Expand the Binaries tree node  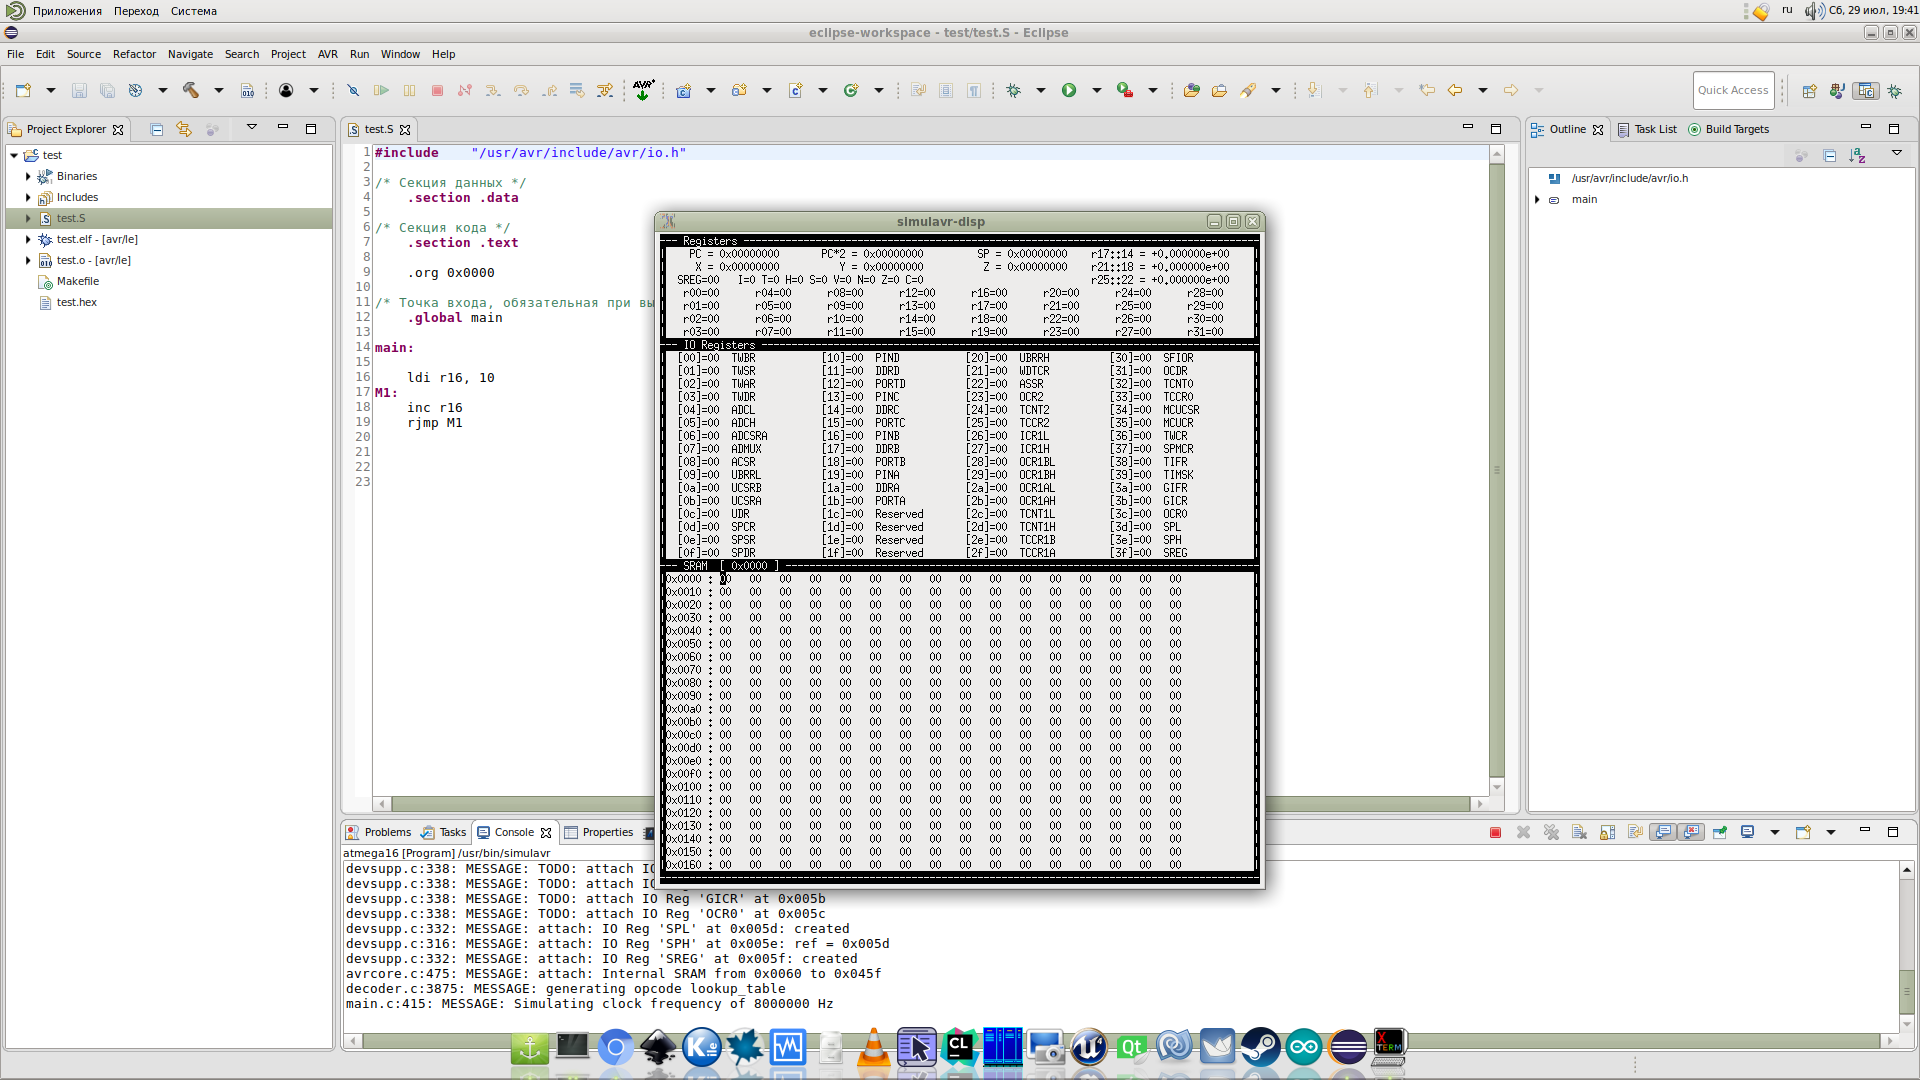[28, 176]
